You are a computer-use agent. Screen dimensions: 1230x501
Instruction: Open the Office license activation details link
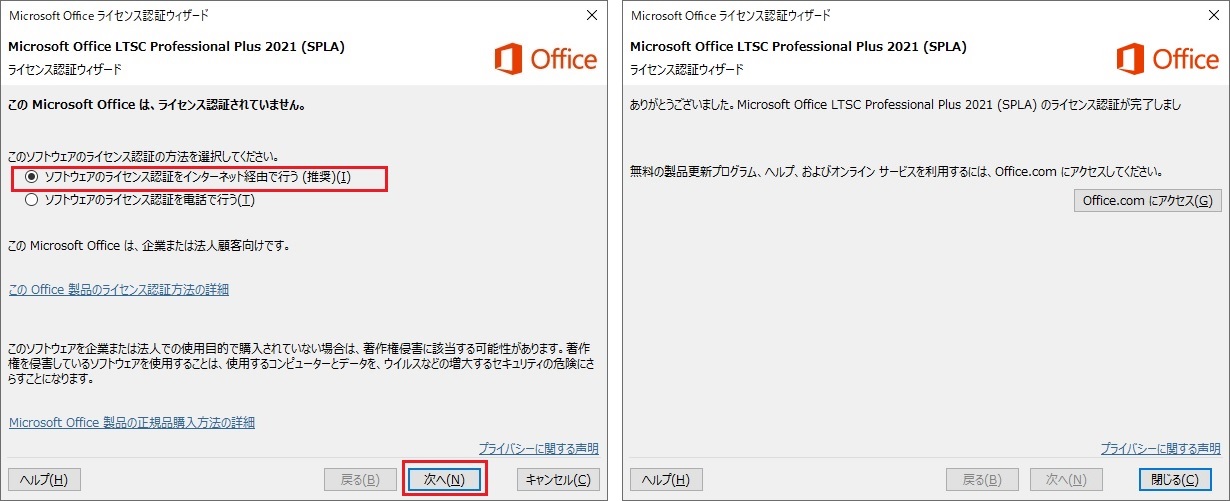tap(118, 290)
